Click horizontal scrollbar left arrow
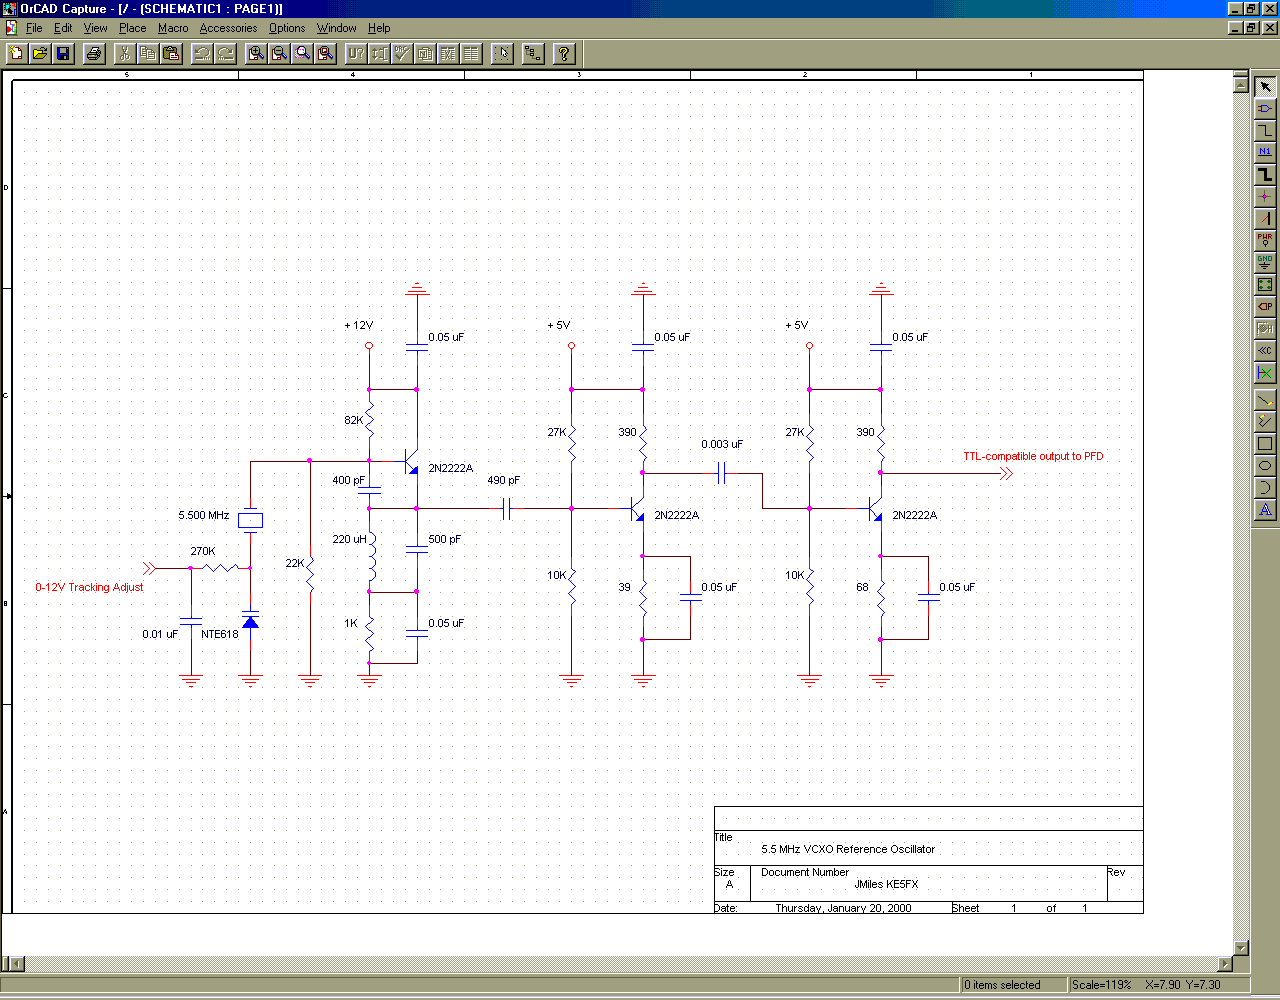This screenshot has height=1000, width=1280. pyautogui.click(x=15, y=964)
